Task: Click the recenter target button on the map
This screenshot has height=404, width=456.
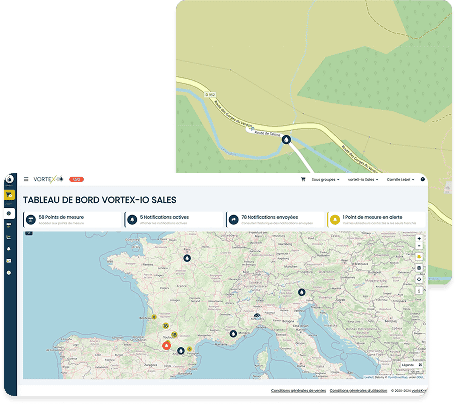Action: tap(419, 279)
